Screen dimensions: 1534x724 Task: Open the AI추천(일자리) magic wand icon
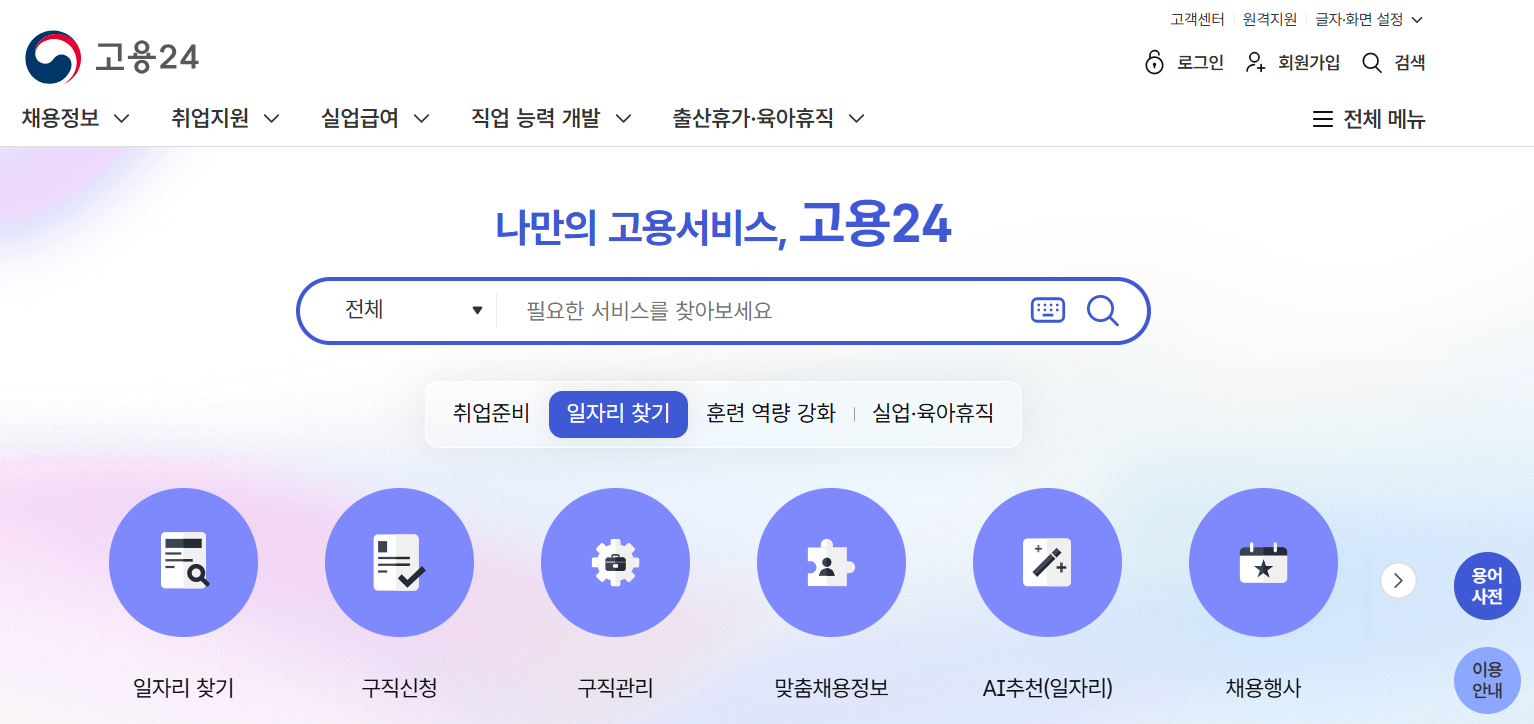coord(1047,563)
